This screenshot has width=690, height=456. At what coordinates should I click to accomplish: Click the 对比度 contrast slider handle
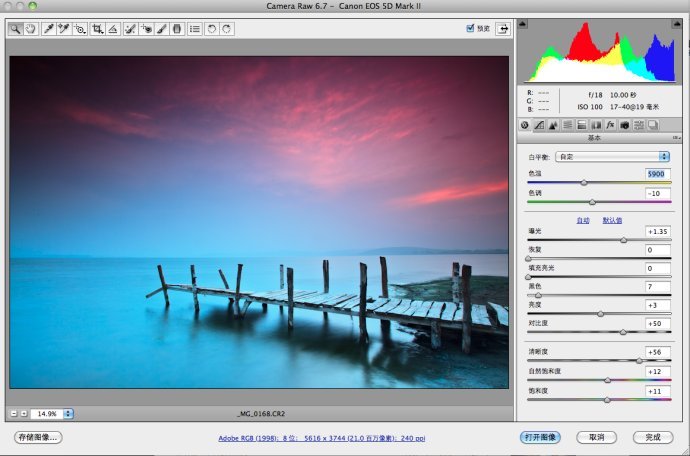(623, 332)
